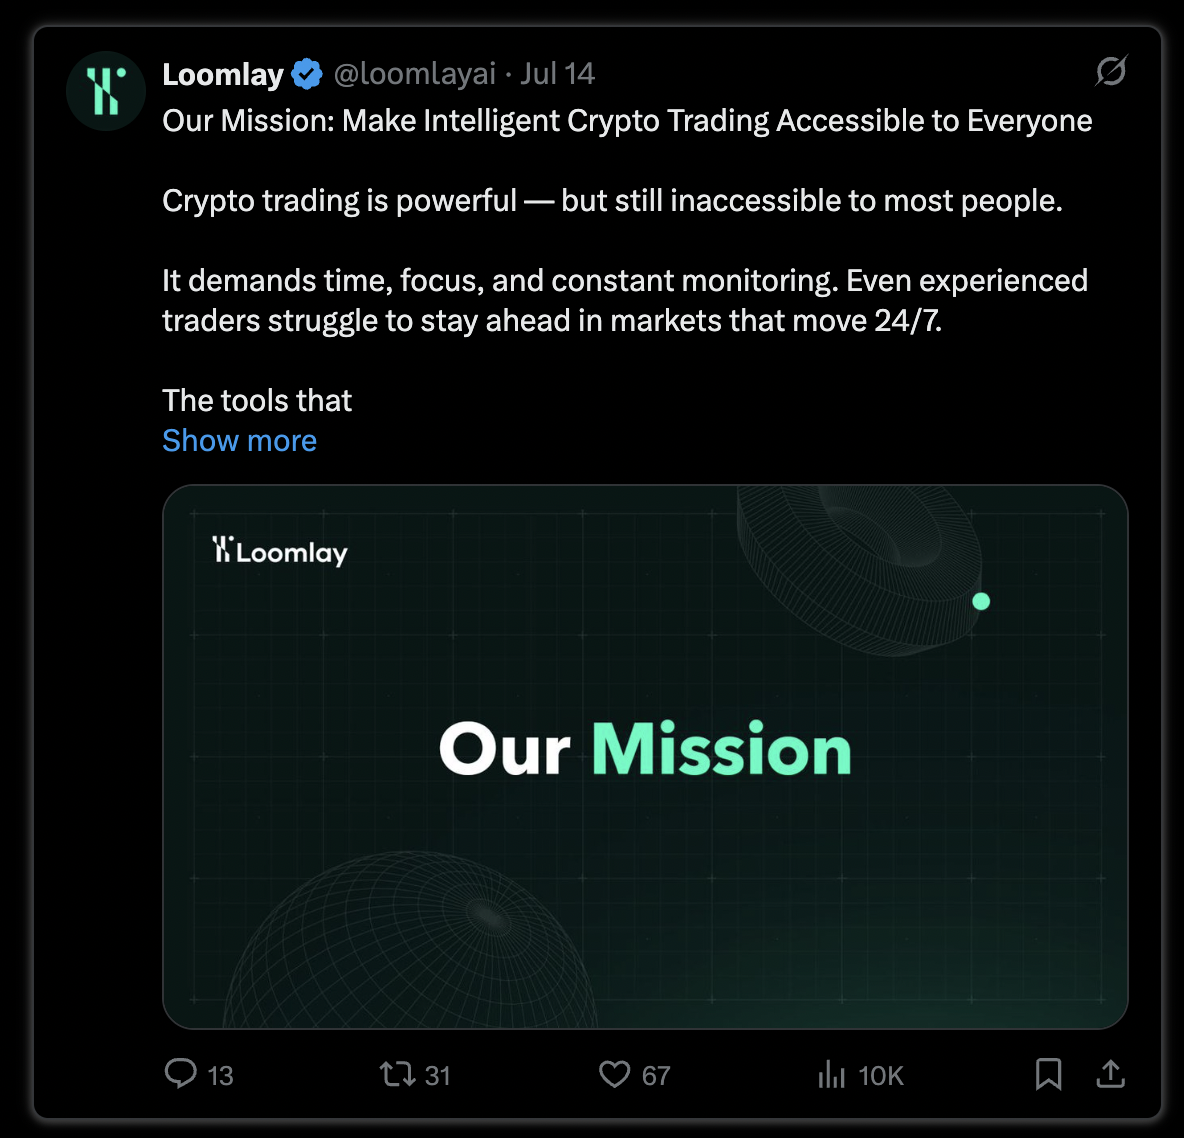Click the blue verified badge
Viewport: 1184px width, 1138px height.
tap(307, 74)
